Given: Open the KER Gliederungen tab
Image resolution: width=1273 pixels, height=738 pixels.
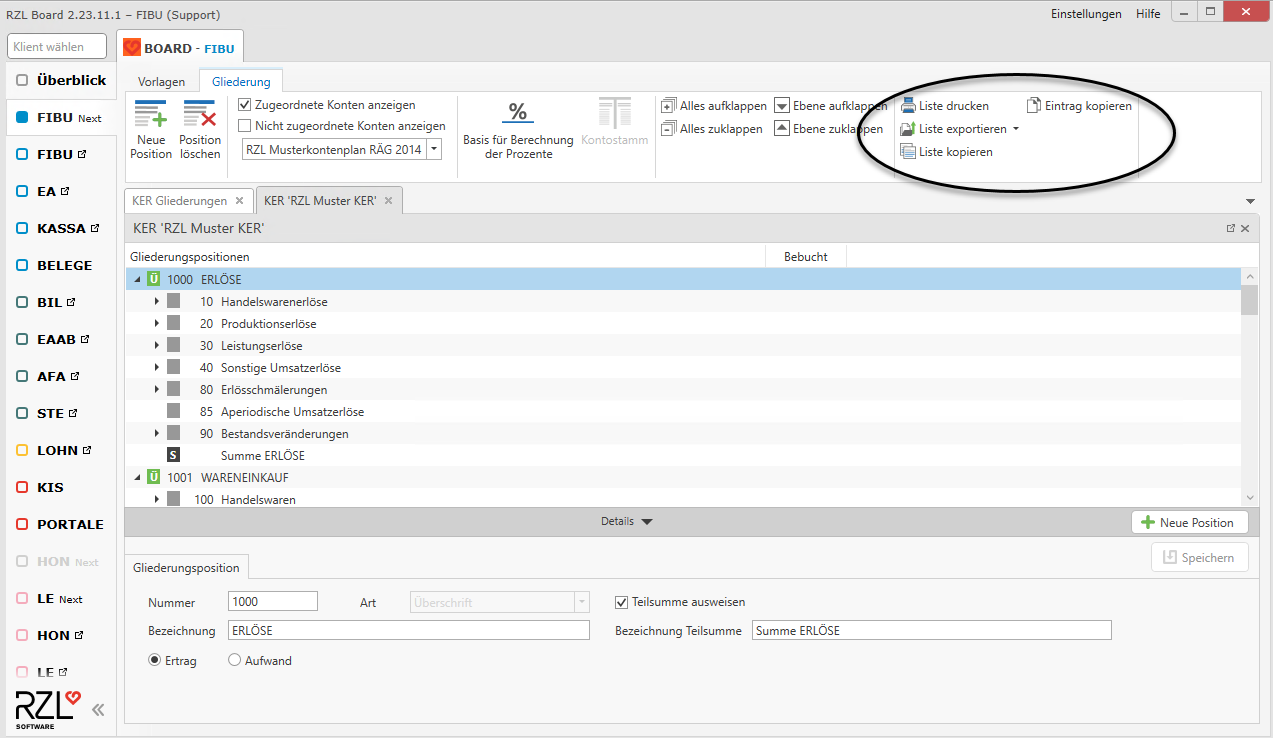Looking at the screenshot, I should (x=179, y=201).
